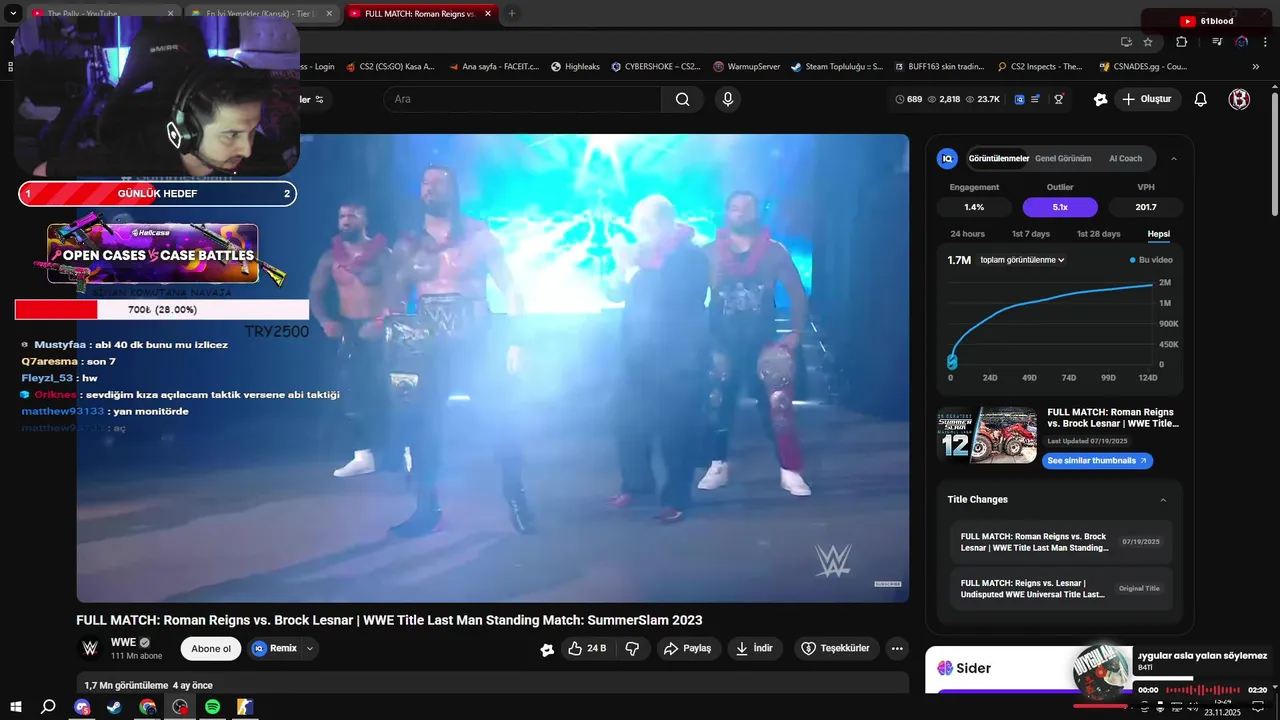Select the AI Coach tab
Image resolution: width=1280 pixels, height=720 pixels.
point(1125,158)
